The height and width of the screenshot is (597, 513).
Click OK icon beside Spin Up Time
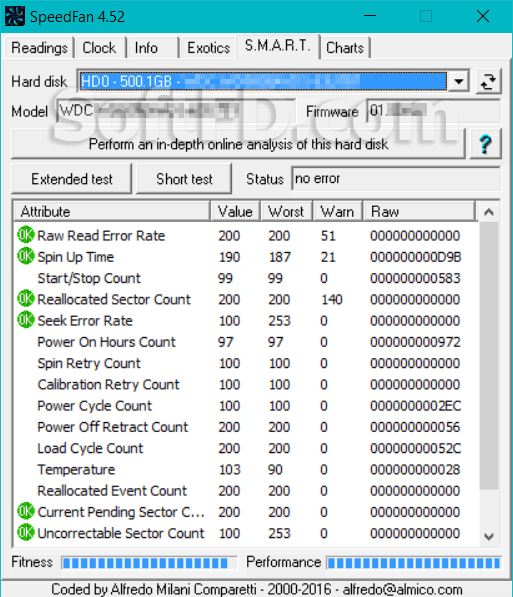pyautogui.click(x=26, y=256)
